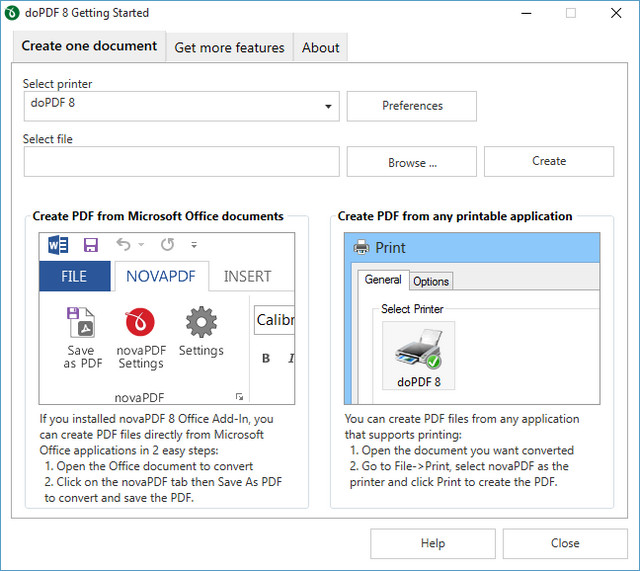
Task: Open printer Preferences
Action: [411, 106]
